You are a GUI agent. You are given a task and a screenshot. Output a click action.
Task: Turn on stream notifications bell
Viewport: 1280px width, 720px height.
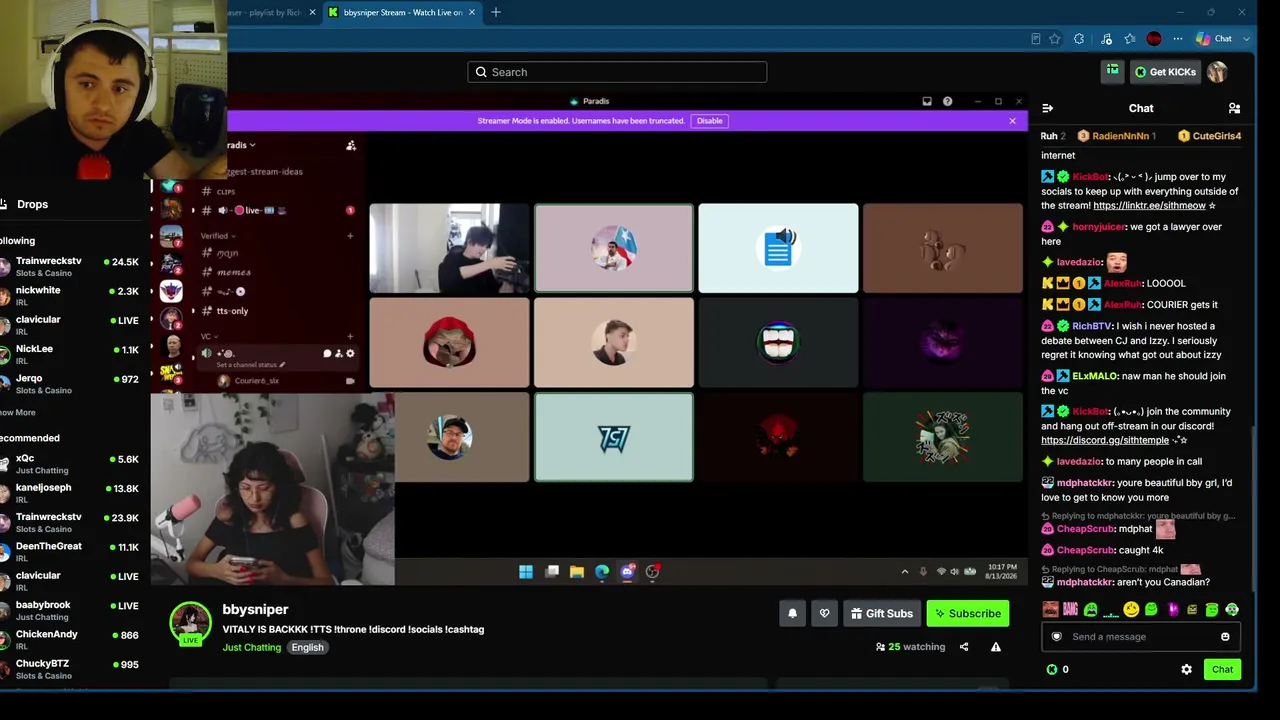[x=792, y=613]
